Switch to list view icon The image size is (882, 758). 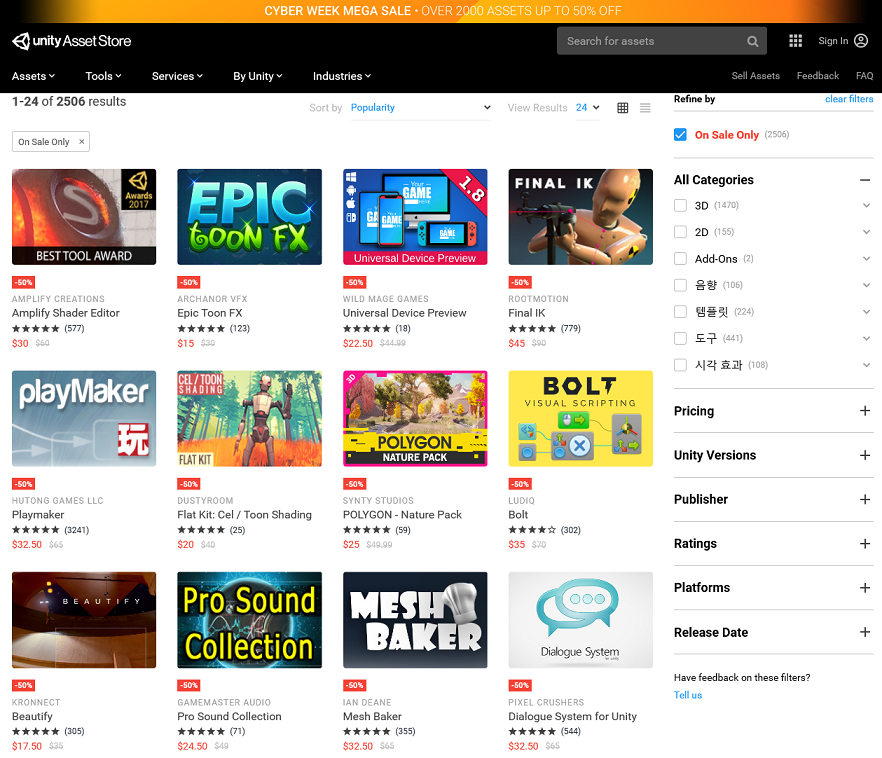coord(645,108)
